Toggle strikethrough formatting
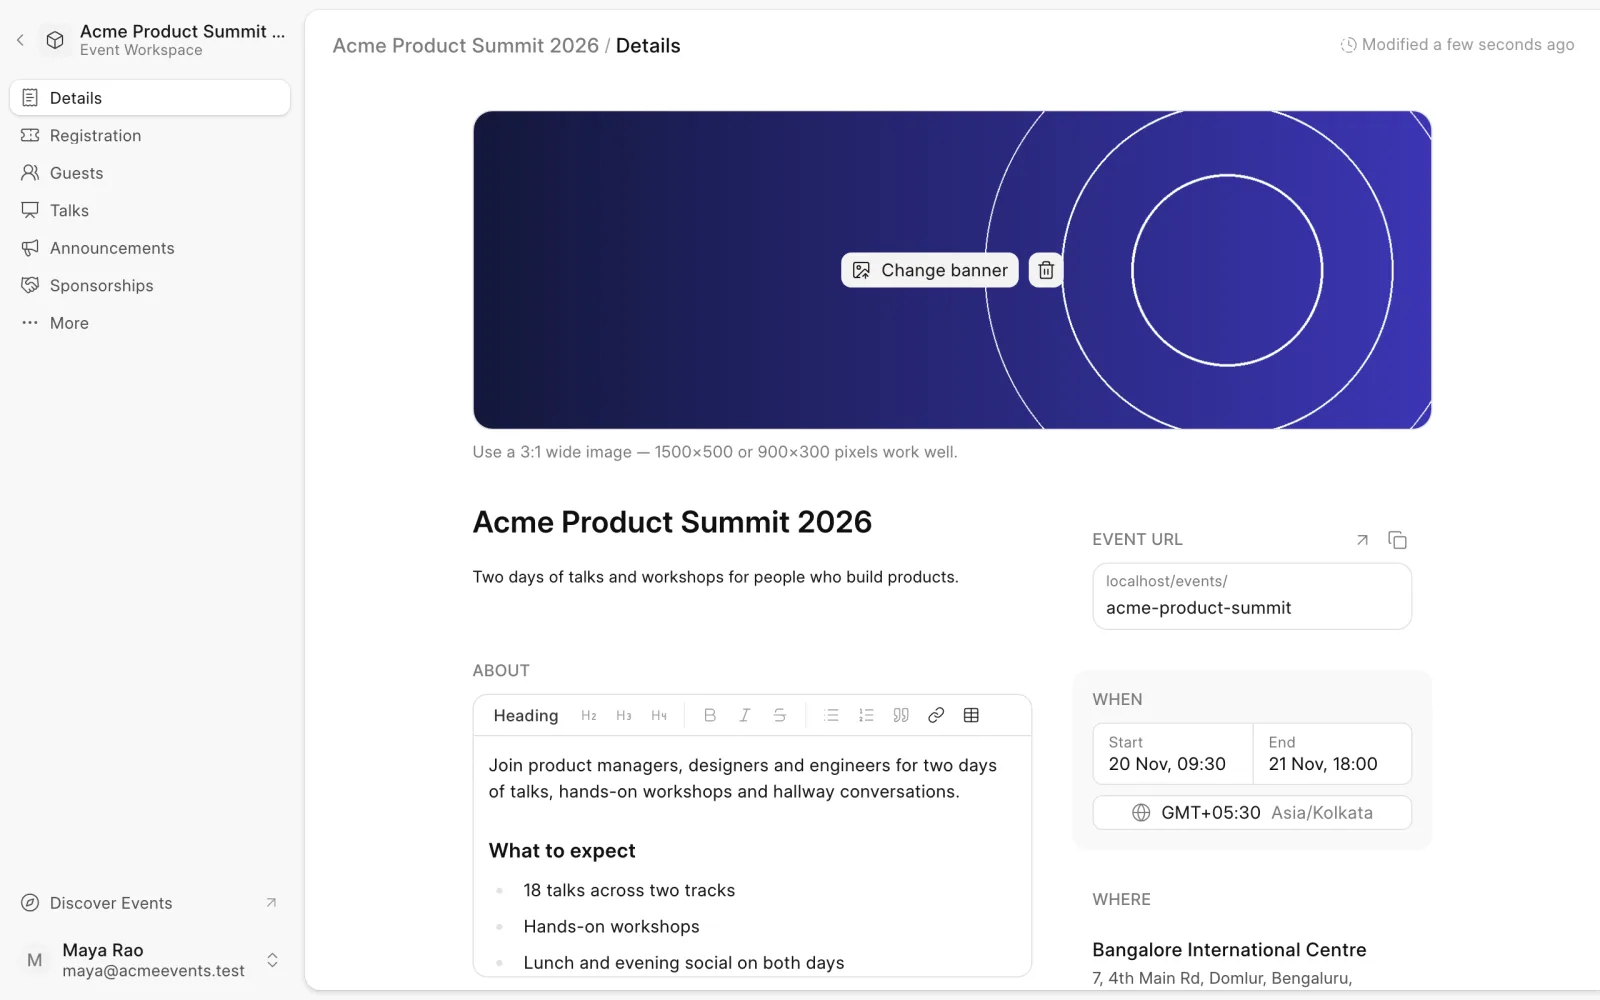This screenshot has width=1600, height=1000. click(780, 715)
